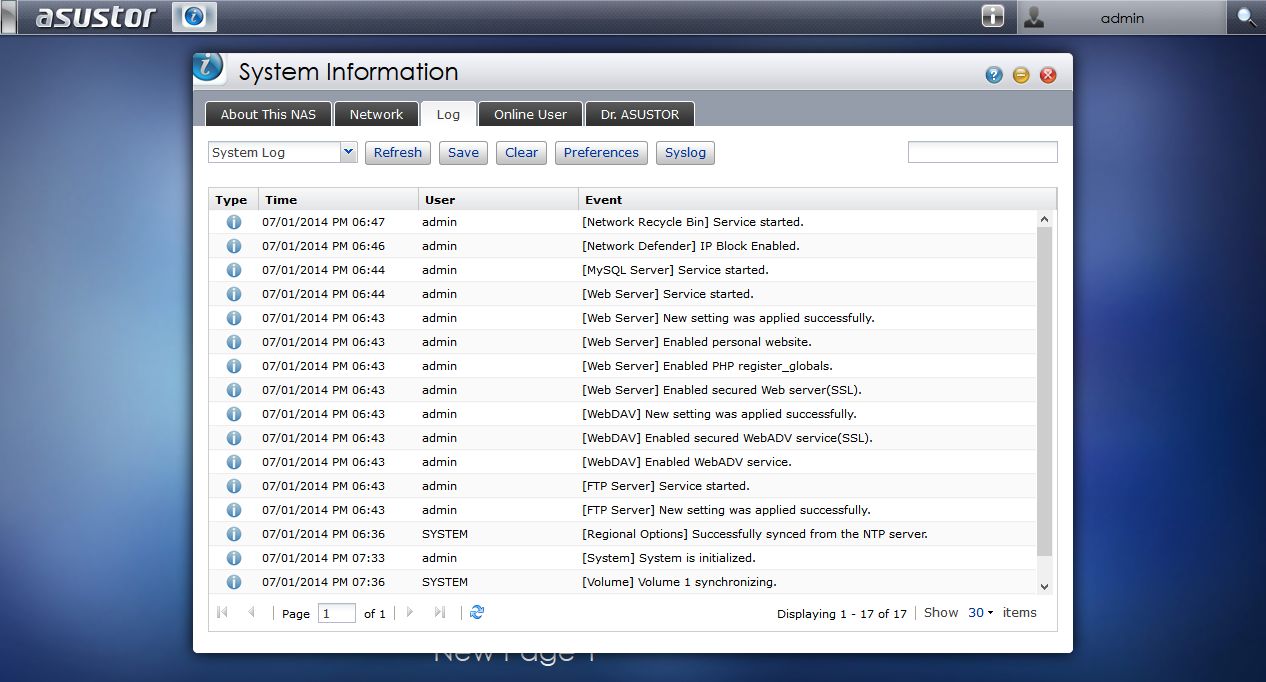The image size is (1266, 682).
Task: Sort by the User column header
Action: 498,199
